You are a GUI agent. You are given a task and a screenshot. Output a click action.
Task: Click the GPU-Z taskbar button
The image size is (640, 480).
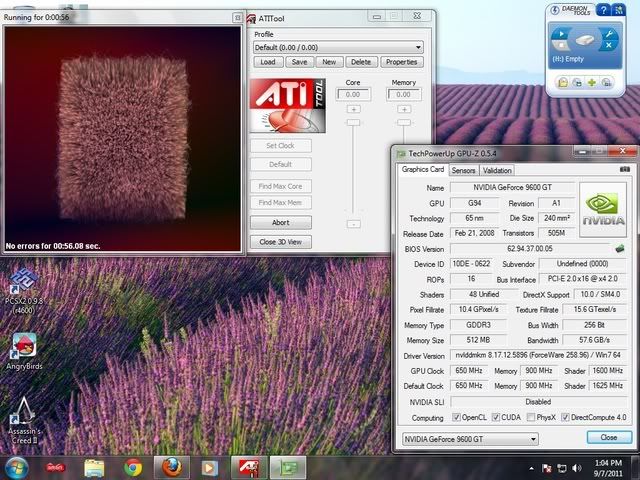288,468
